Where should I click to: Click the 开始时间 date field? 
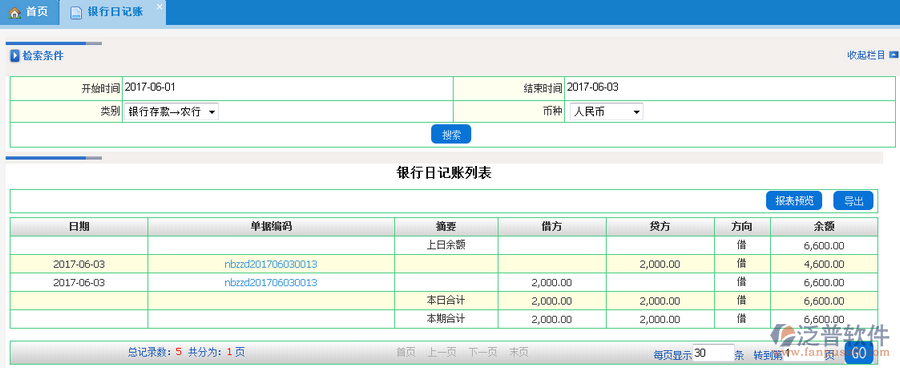coord(288,88)
